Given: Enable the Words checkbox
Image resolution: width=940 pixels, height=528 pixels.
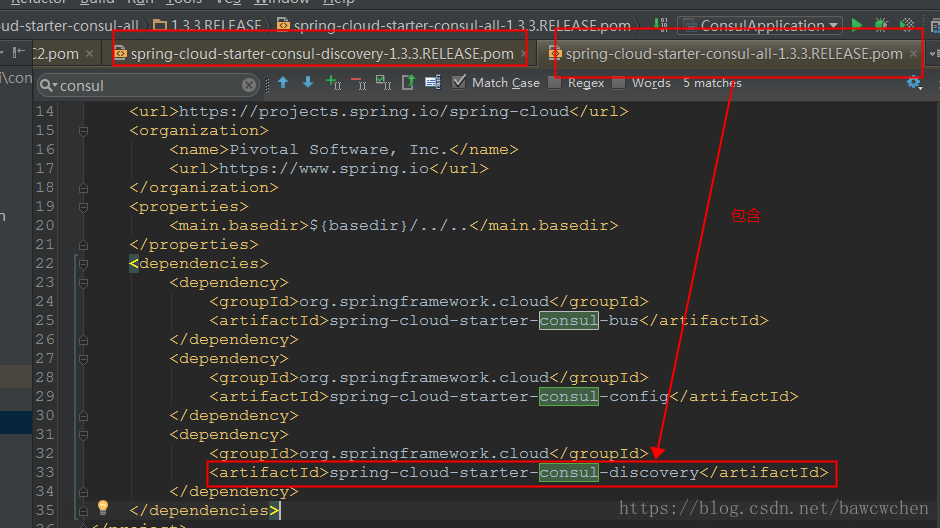Looking at the screenshot, I should [619, 83].
